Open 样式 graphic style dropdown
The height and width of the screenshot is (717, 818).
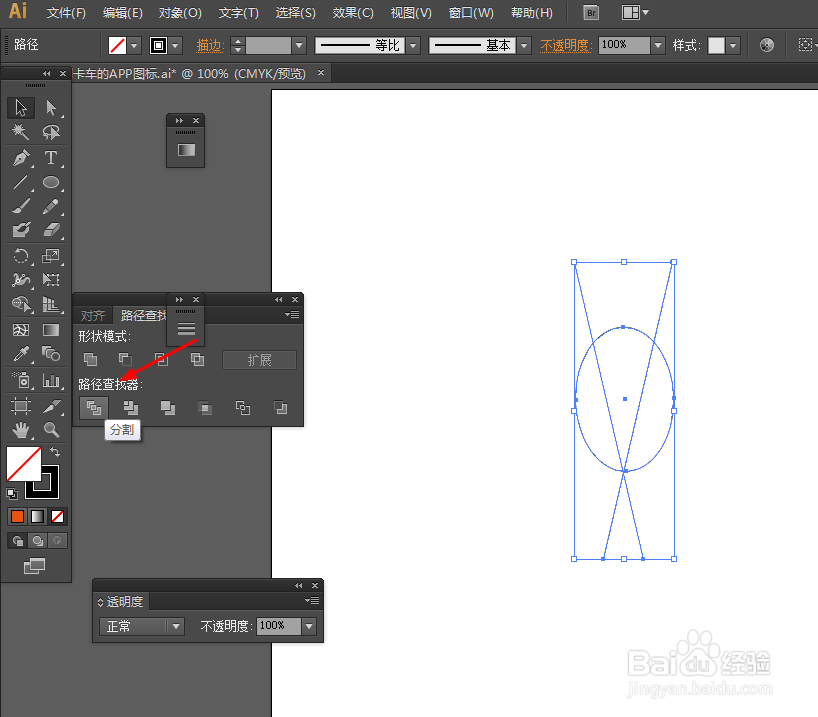[x=733, y=45]
